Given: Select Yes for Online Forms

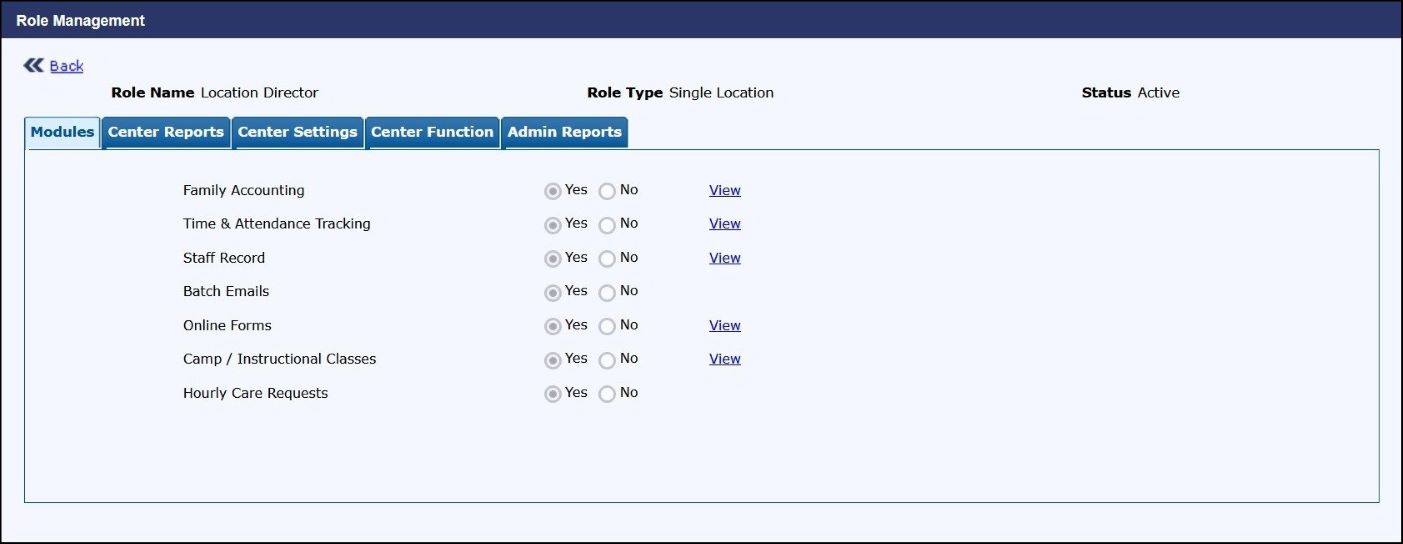Looking at the screenshot, I should (553, 326).
